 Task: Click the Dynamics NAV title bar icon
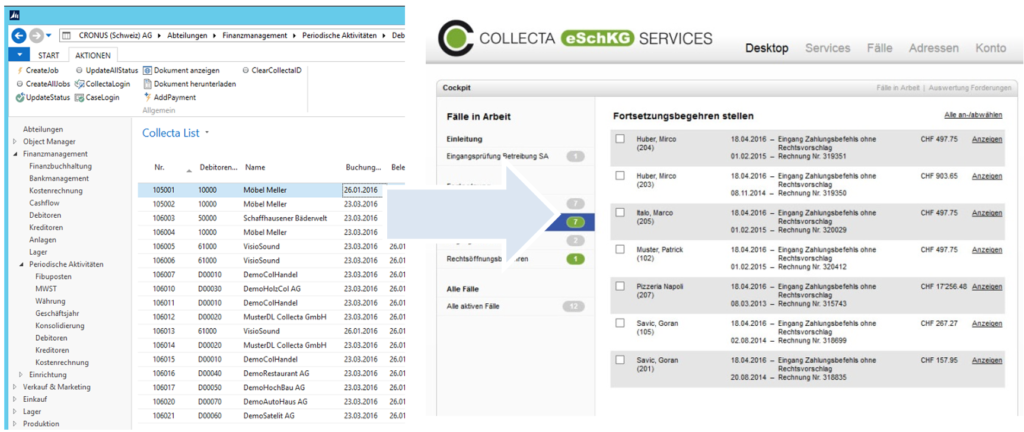(16, 14)
